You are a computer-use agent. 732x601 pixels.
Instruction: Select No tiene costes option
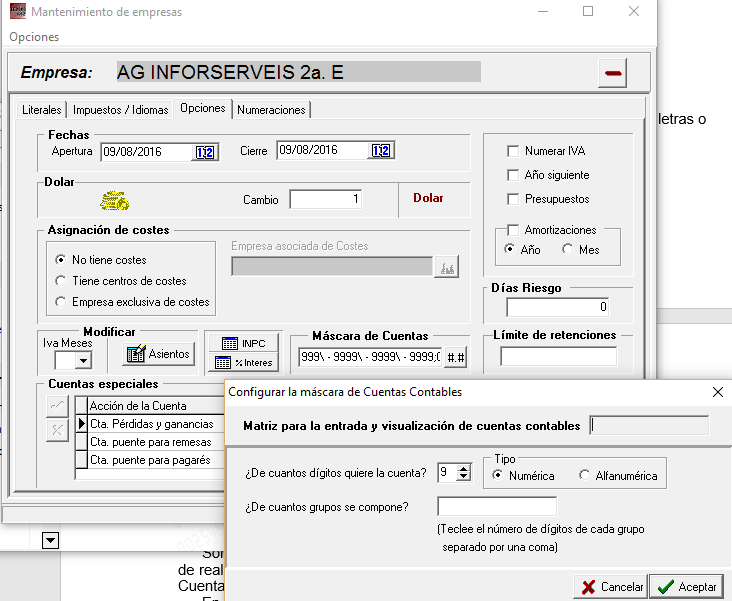click(60, 260)
